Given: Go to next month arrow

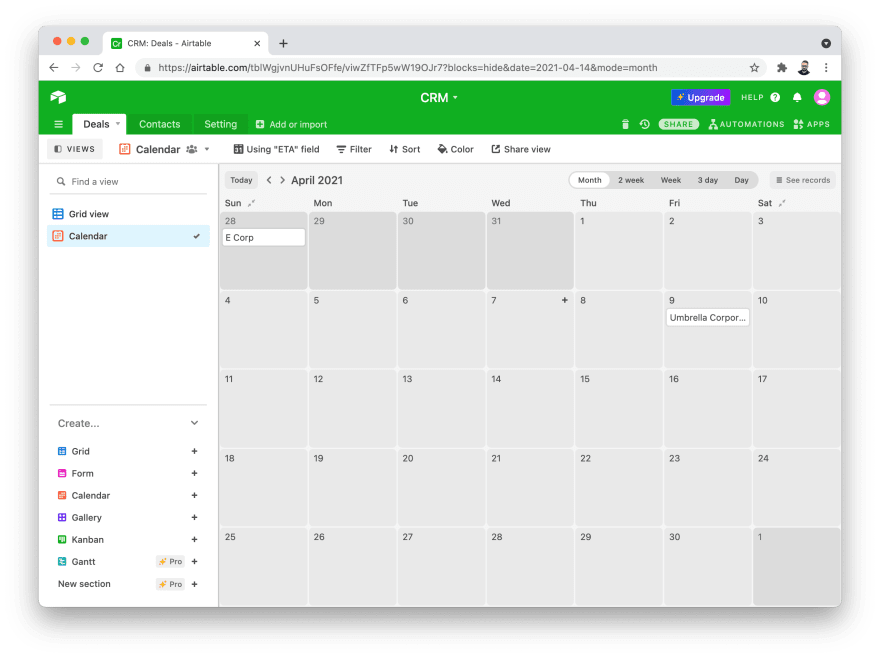Looking at the screenshot, I should point(282,180).
